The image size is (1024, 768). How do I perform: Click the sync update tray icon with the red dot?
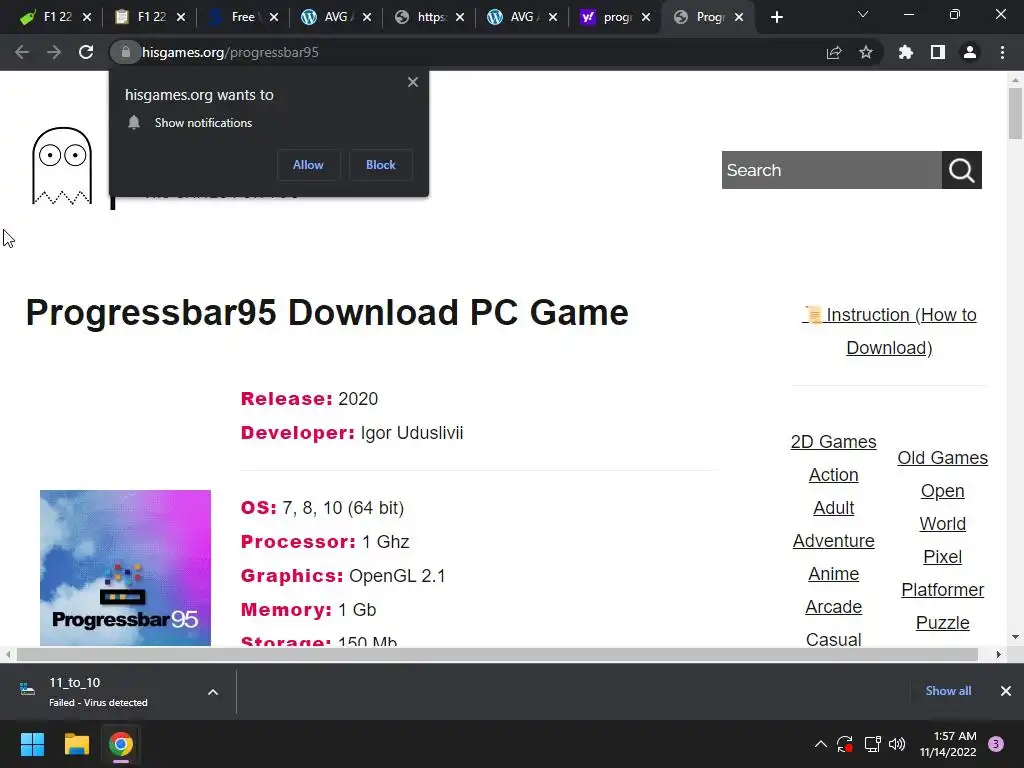[x=845, y=744]
